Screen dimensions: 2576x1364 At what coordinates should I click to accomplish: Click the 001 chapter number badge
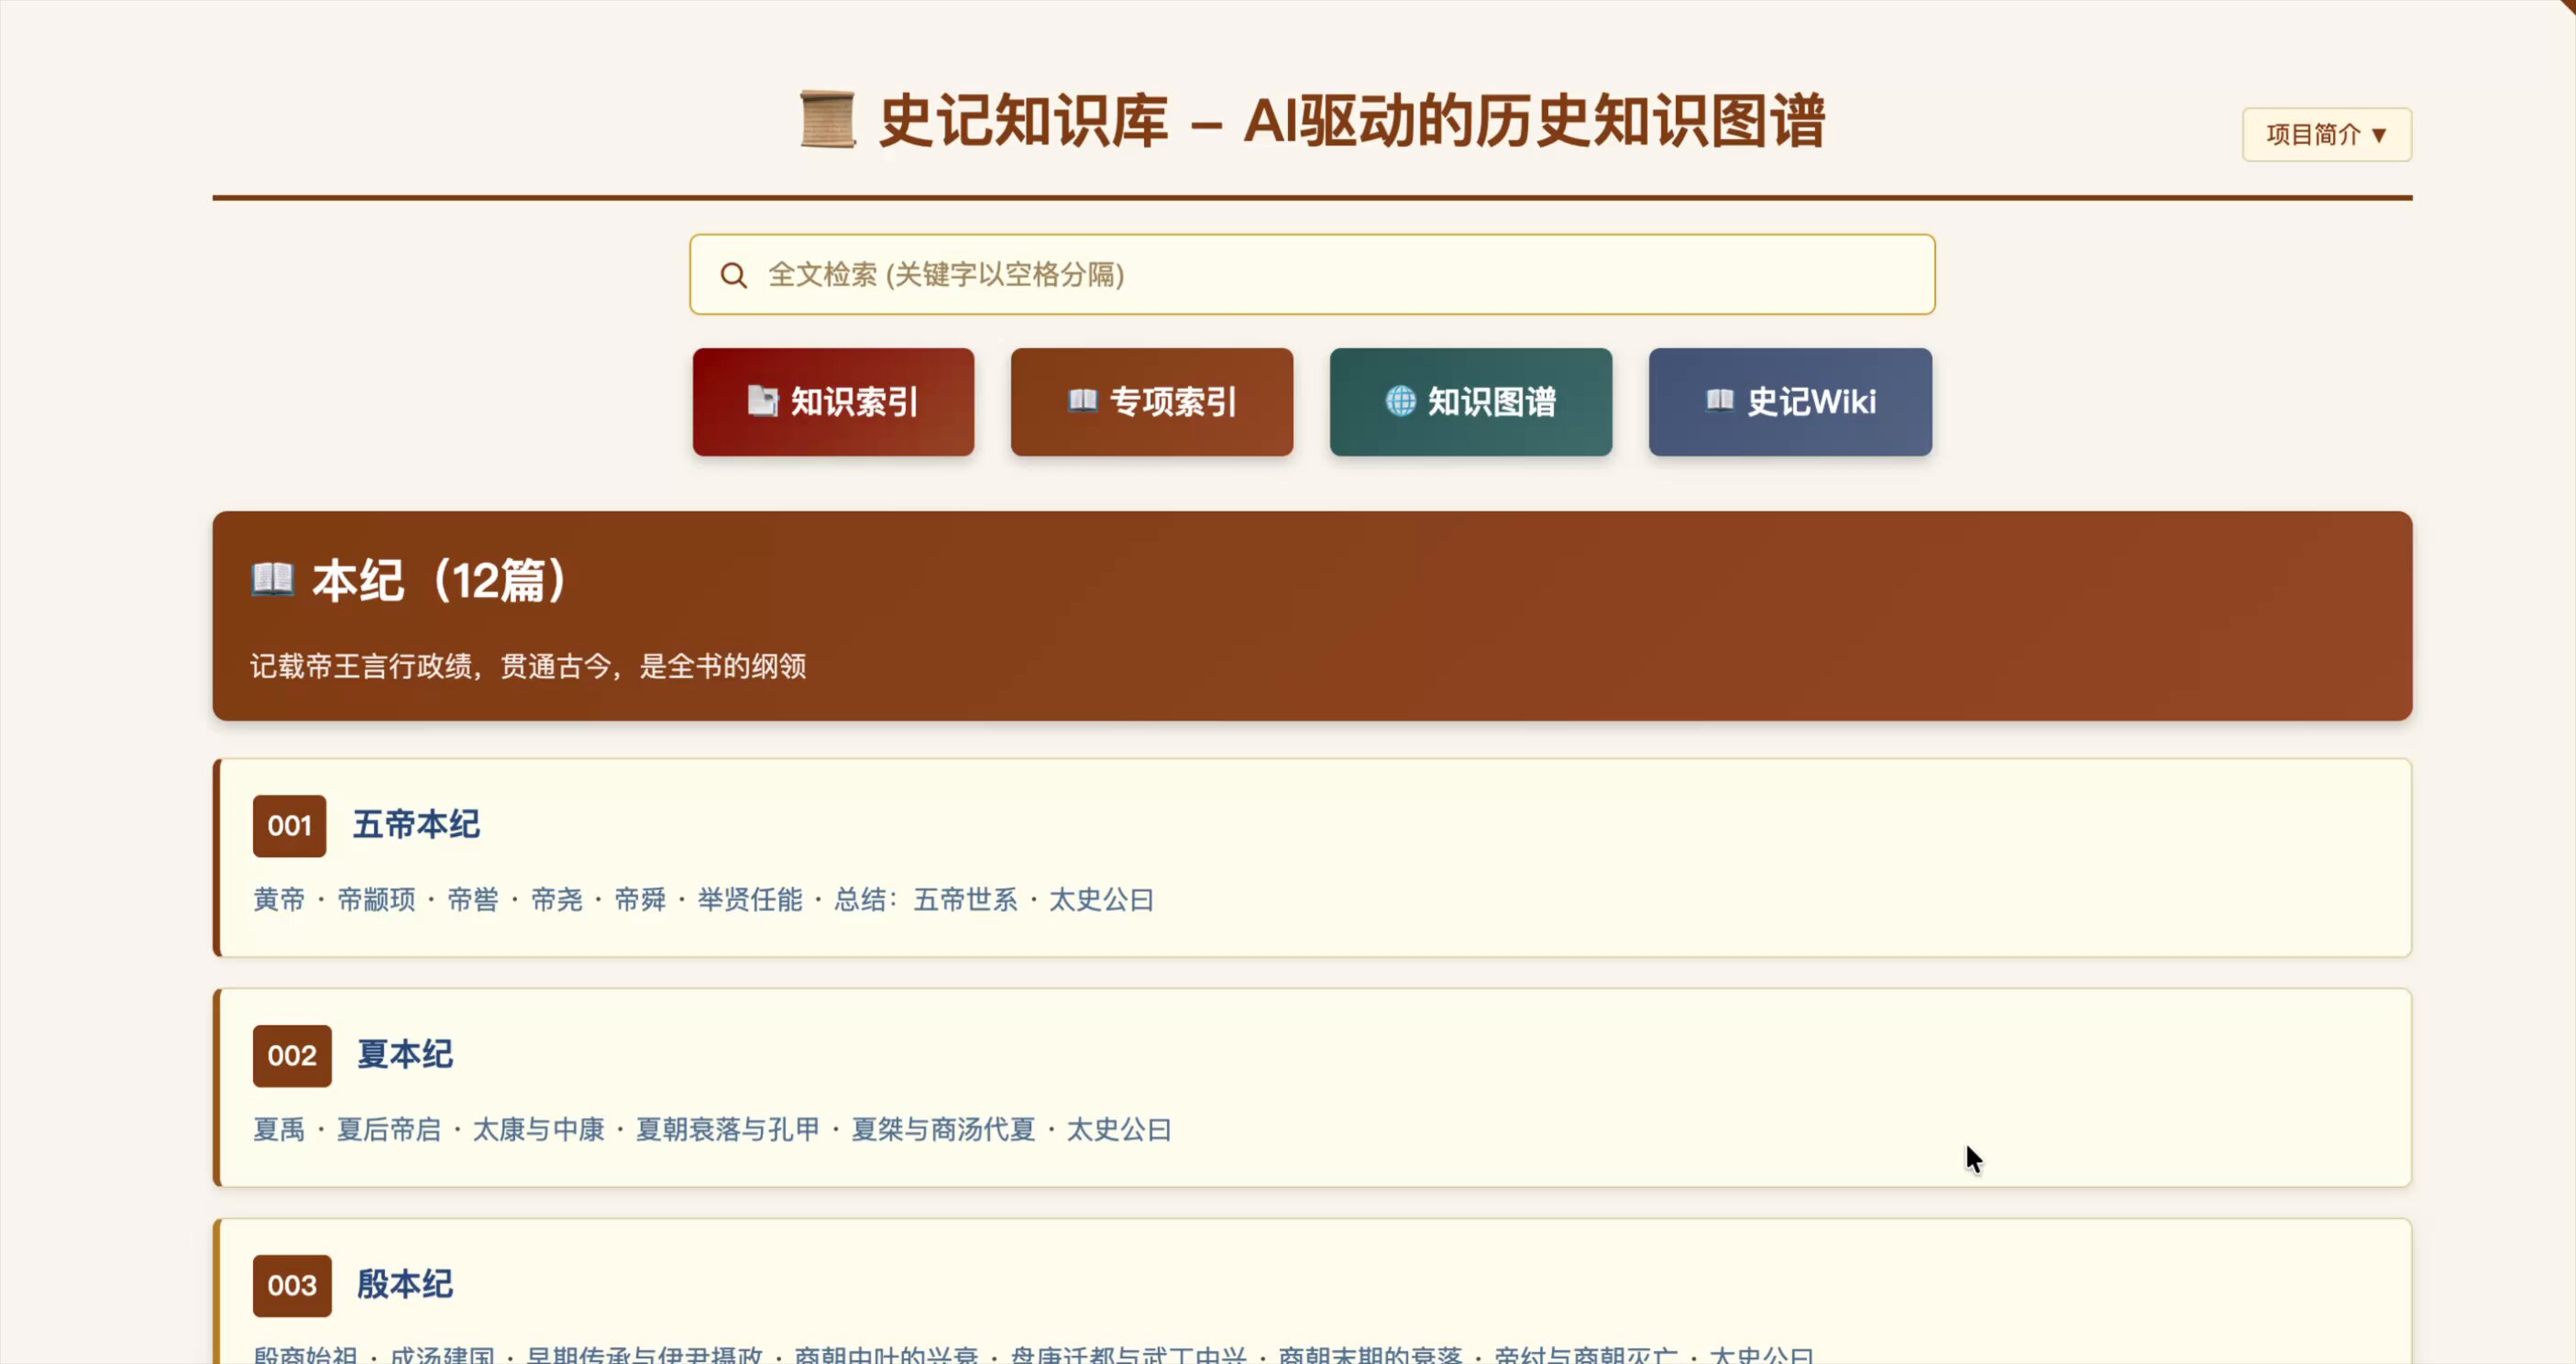289,826
